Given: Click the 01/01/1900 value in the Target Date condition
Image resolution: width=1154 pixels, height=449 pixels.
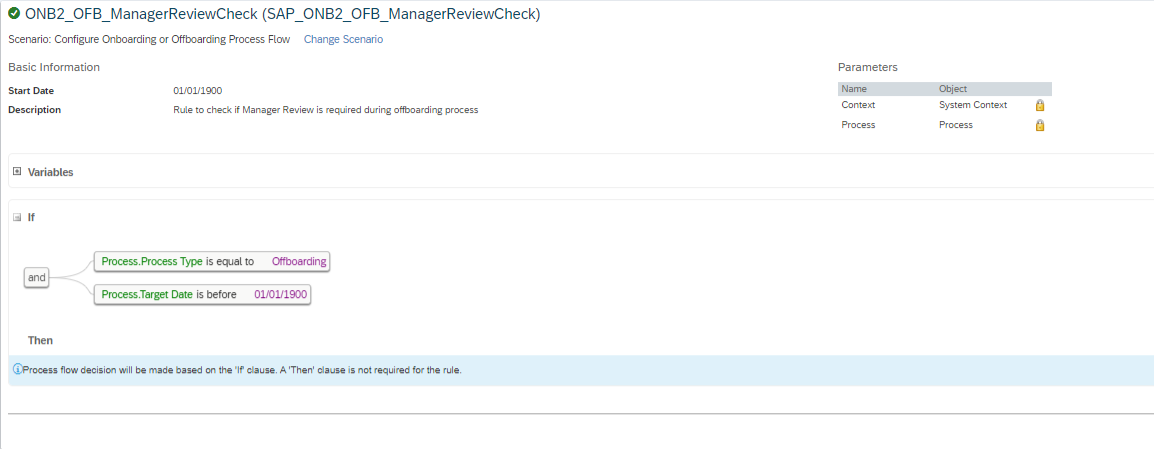Looking at the screenshot, I should click(x=280, y=294).
